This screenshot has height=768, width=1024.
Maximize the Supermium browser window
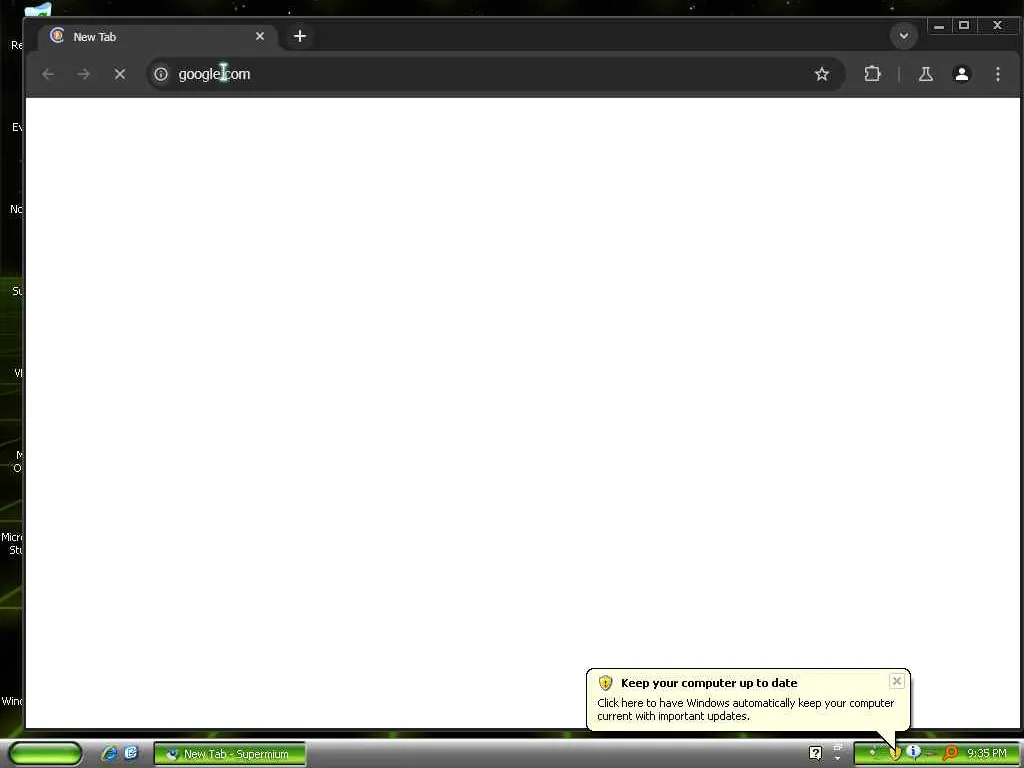963,26
